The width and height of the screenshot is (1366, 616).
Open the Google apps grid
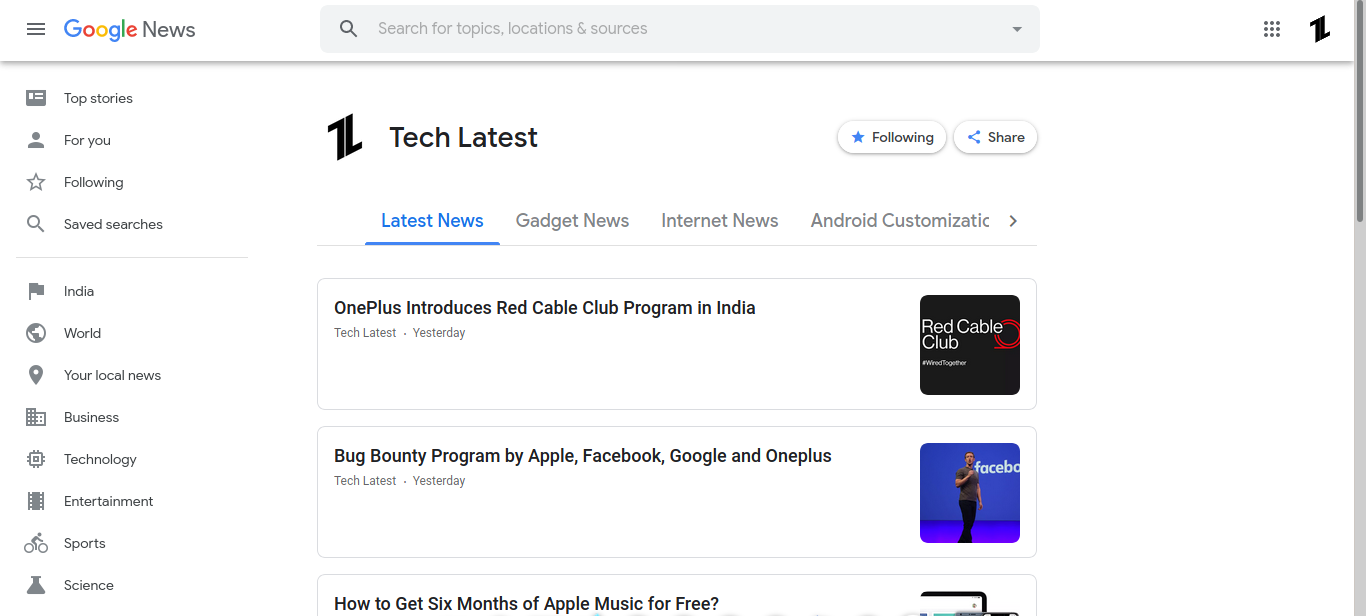click(x=1272, y=29)
